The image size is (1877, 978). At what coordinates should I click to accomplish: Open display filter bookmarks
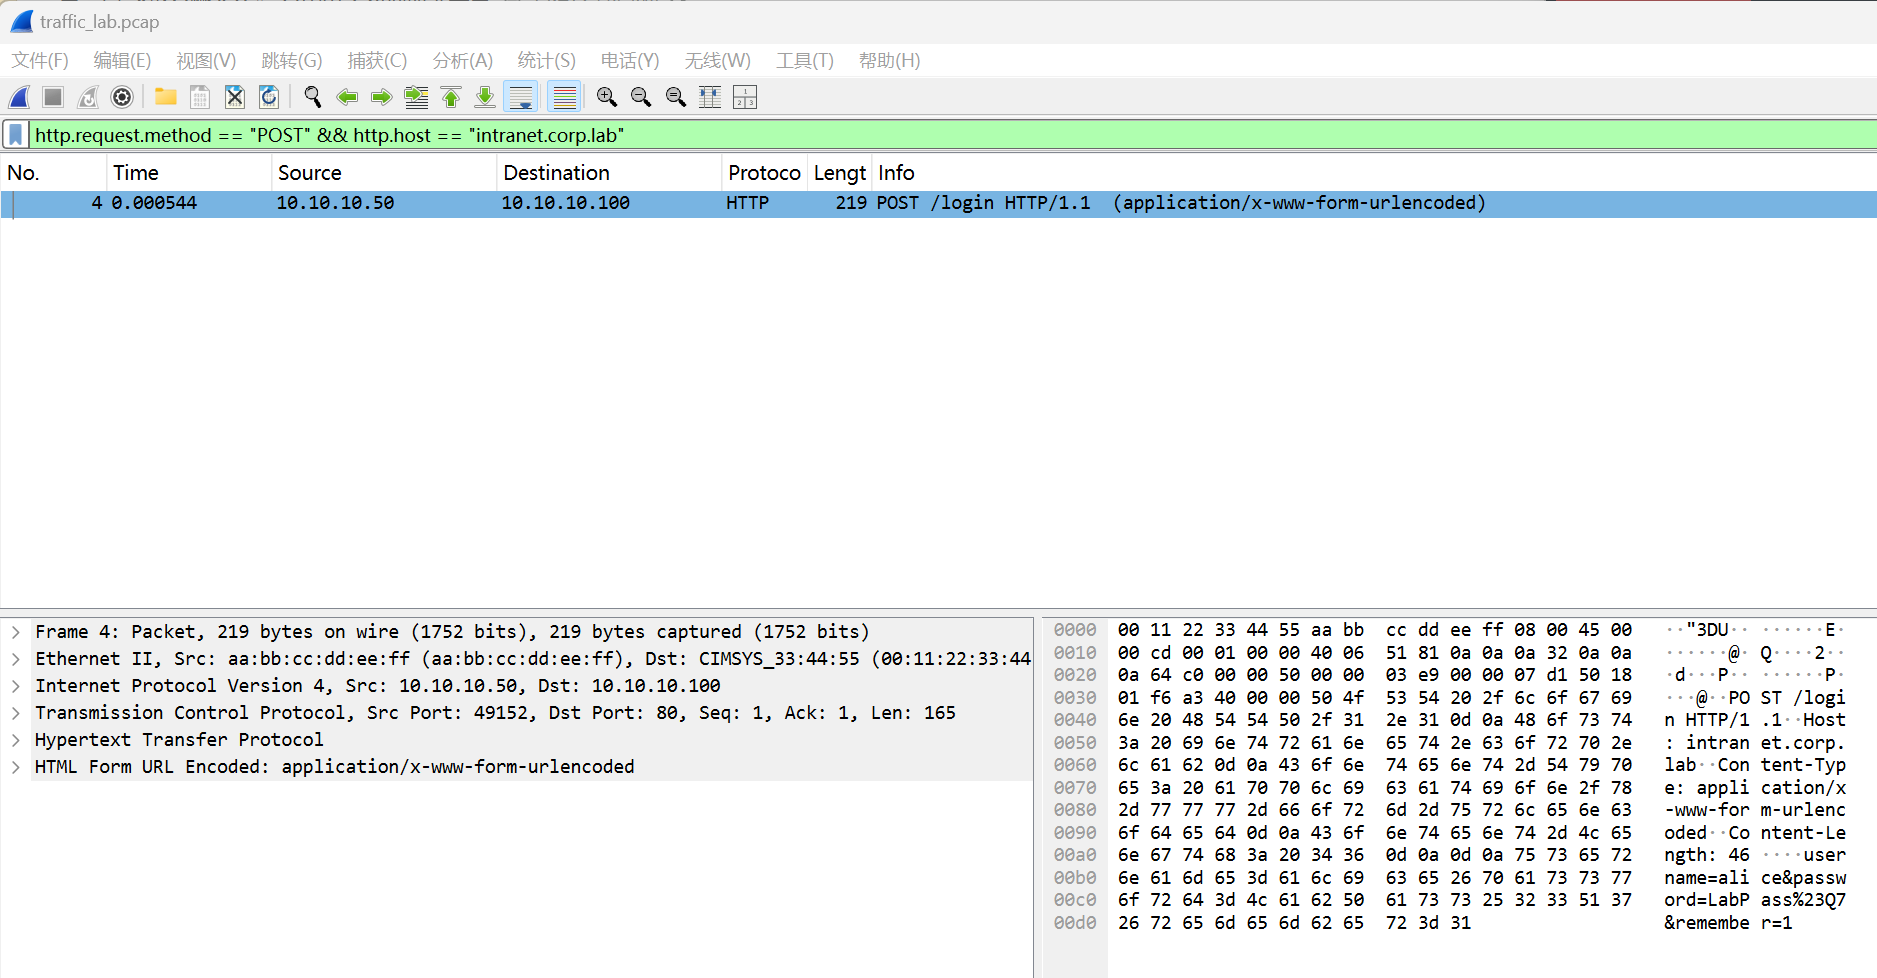[x=16, y=135]
